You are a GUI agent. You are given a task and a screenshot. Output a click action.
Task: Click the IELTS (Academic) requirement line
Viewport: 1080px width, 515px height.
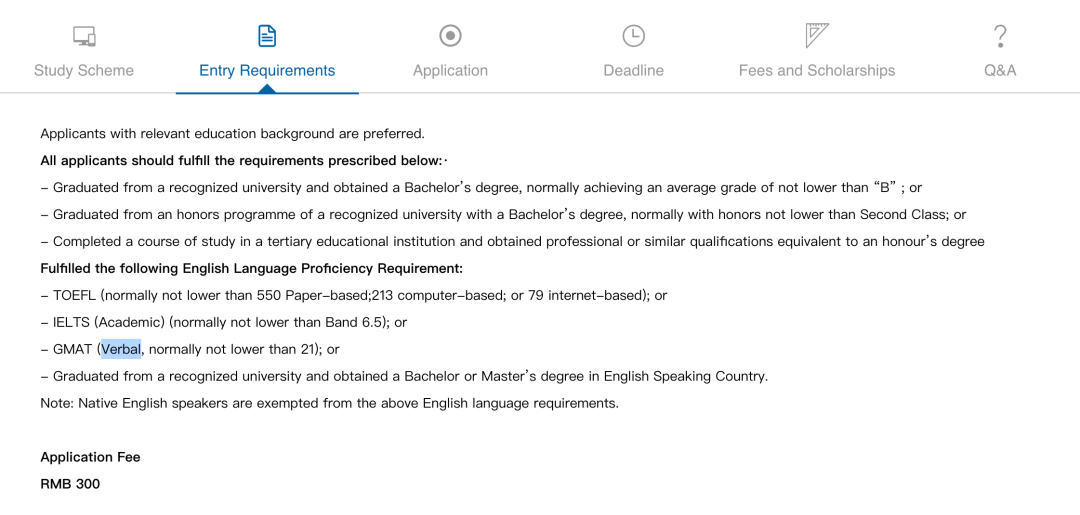tap(224, 322)
